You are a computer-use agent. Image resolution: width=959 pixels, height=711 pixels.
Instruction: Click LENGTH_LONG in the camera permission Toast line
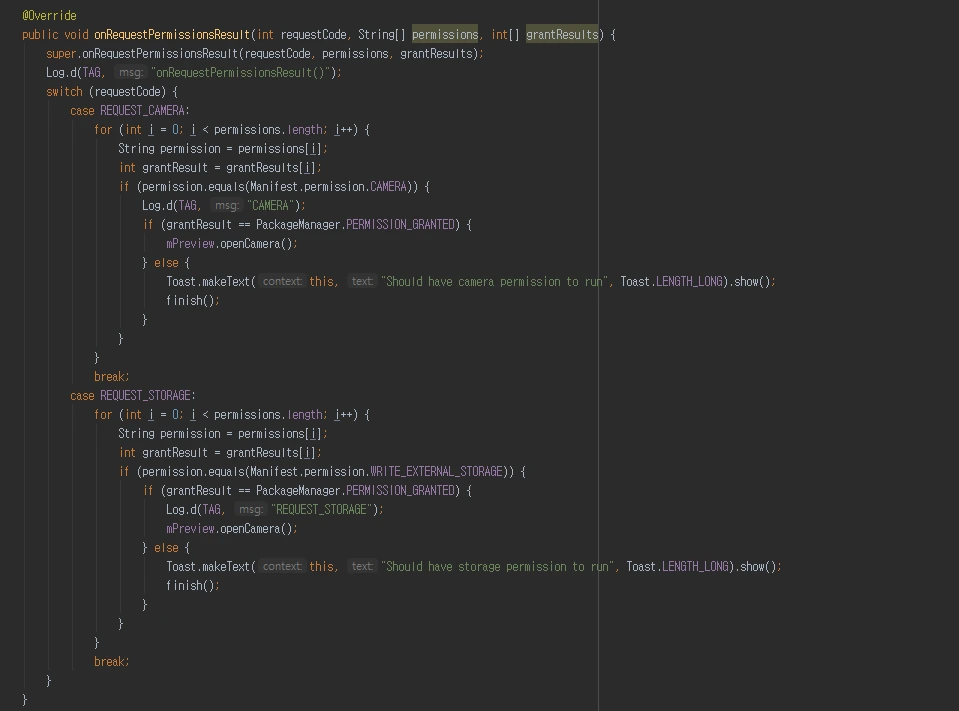[x=689, y=281]
